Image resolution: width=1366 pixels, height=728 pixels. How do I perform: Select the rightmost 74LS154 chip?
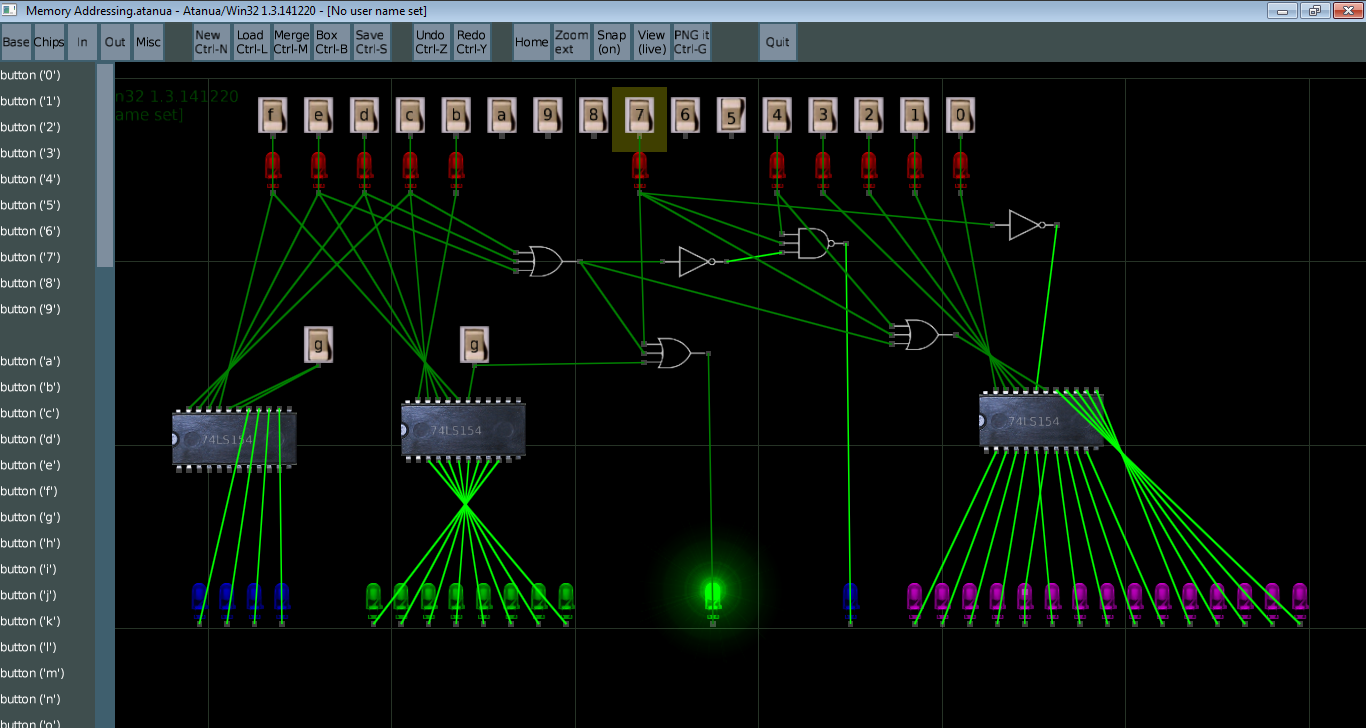[x=1040, y=421]
